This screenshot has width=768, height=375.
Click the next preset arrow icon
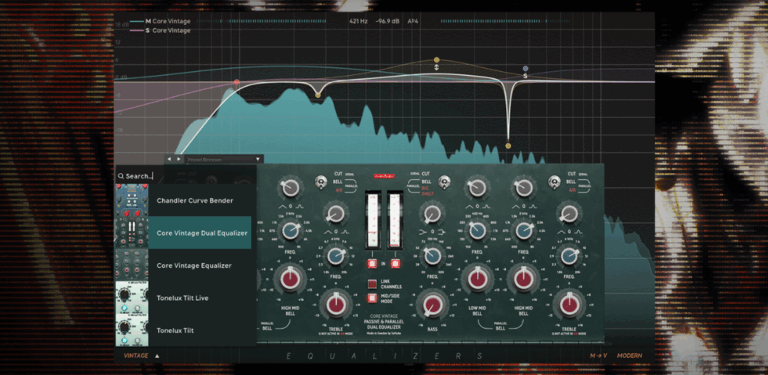(178, 159)
